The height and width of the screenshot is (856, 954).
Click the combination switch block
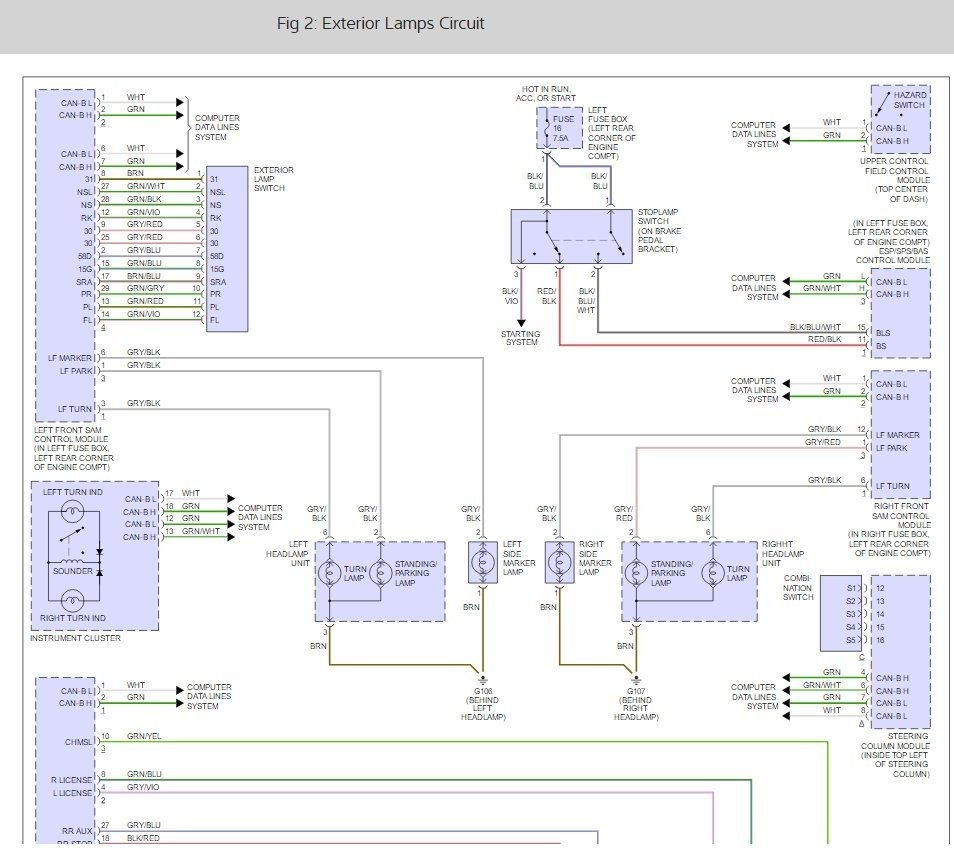[840, 613]
